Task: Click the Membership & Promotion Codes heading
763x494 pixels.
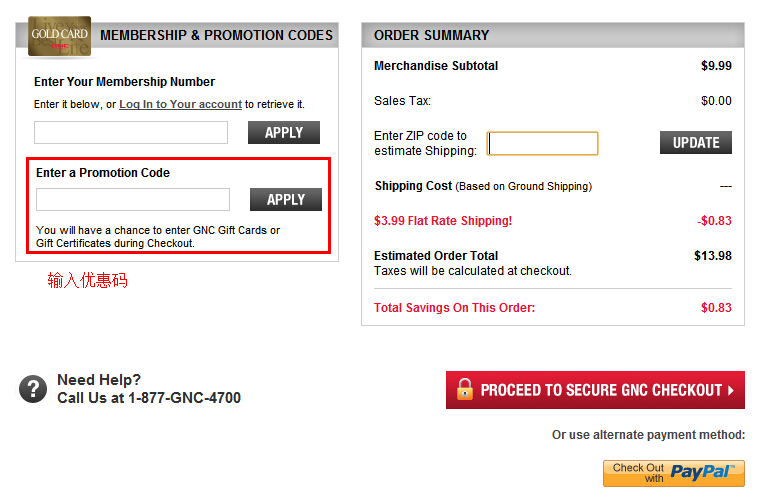Action: point(216,35)
